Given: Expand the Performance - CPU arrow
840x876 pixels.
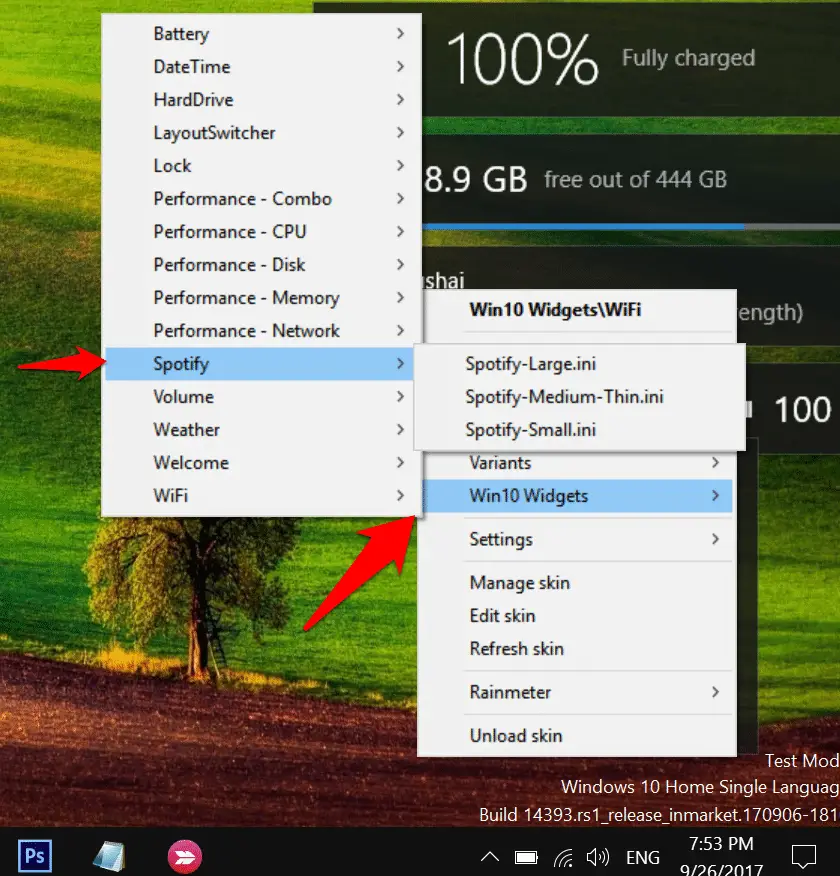Looking at the screenshot, I should [400, 231].
